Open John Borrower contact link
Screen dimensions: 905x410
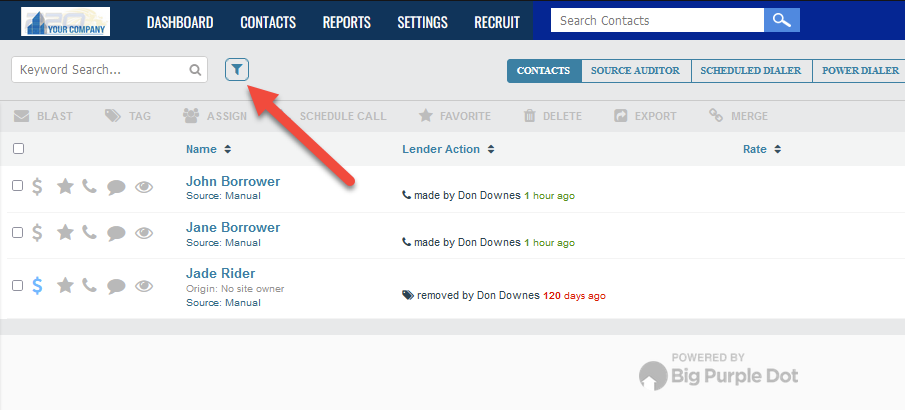click(233, 181)
